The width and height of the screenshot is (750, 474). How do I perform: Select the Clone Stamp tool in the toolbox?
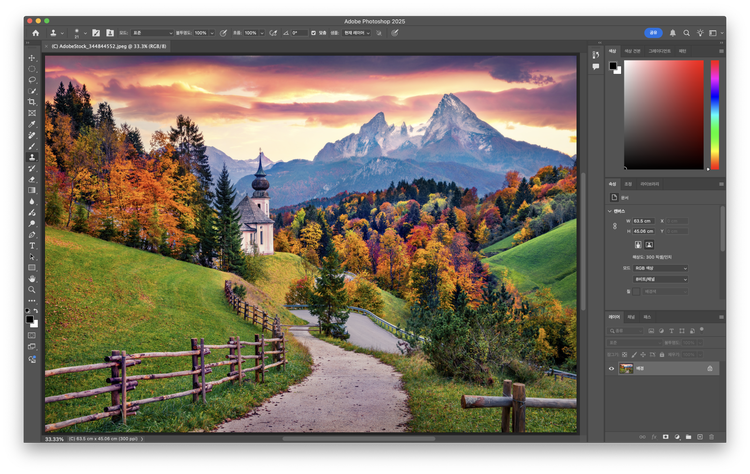click(32, 157)
